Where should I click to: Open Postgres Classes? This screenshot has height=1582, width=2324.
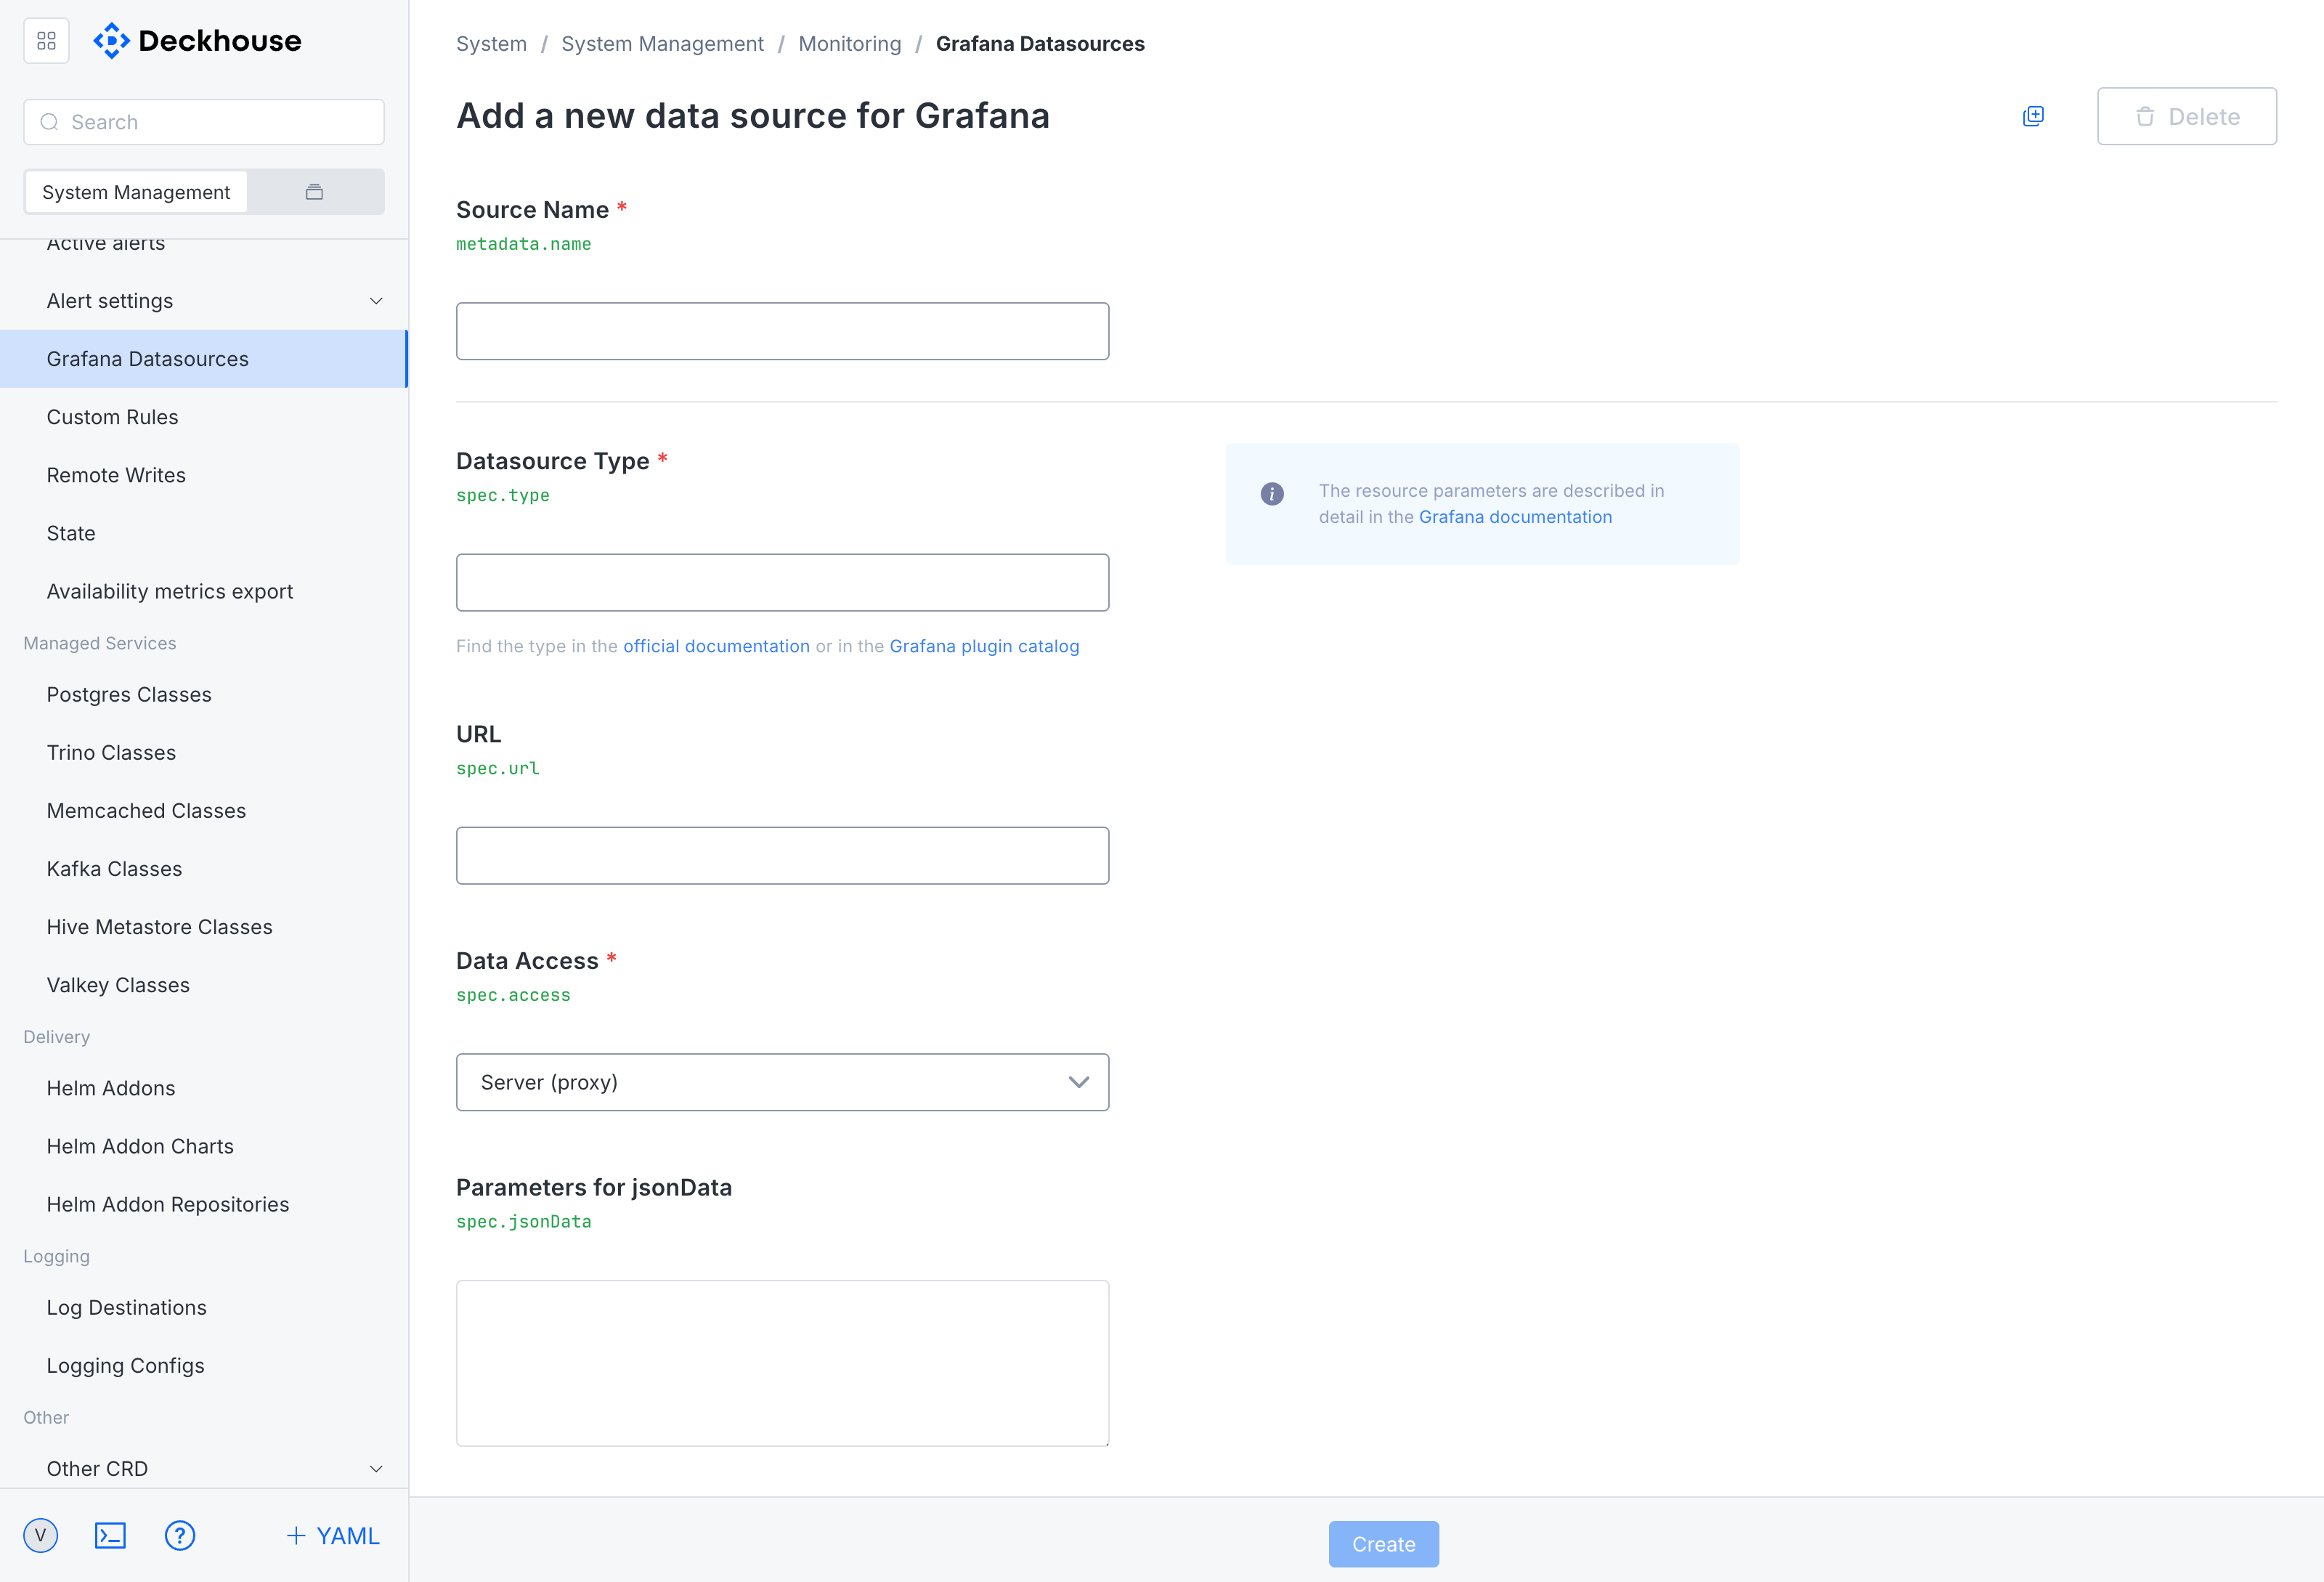(204, 694)
